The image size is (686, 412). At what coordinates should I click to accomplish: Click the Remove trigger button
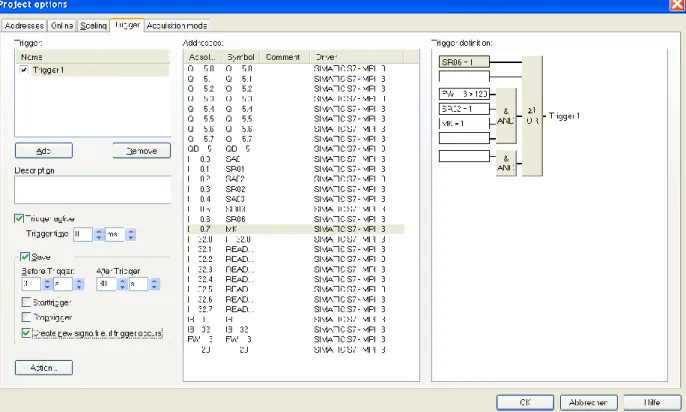click(x=142, y=151)
